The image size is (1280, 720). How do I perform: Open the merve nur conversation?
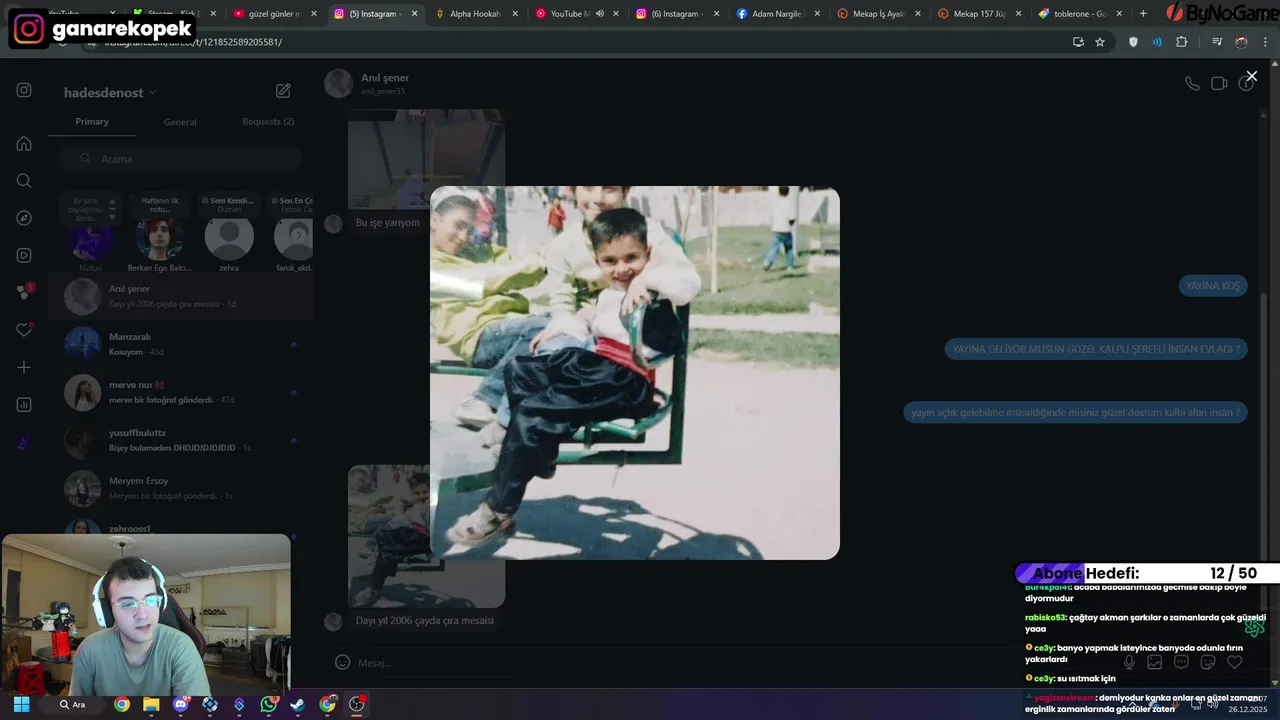pyautogui.click(x=181, y=392)
